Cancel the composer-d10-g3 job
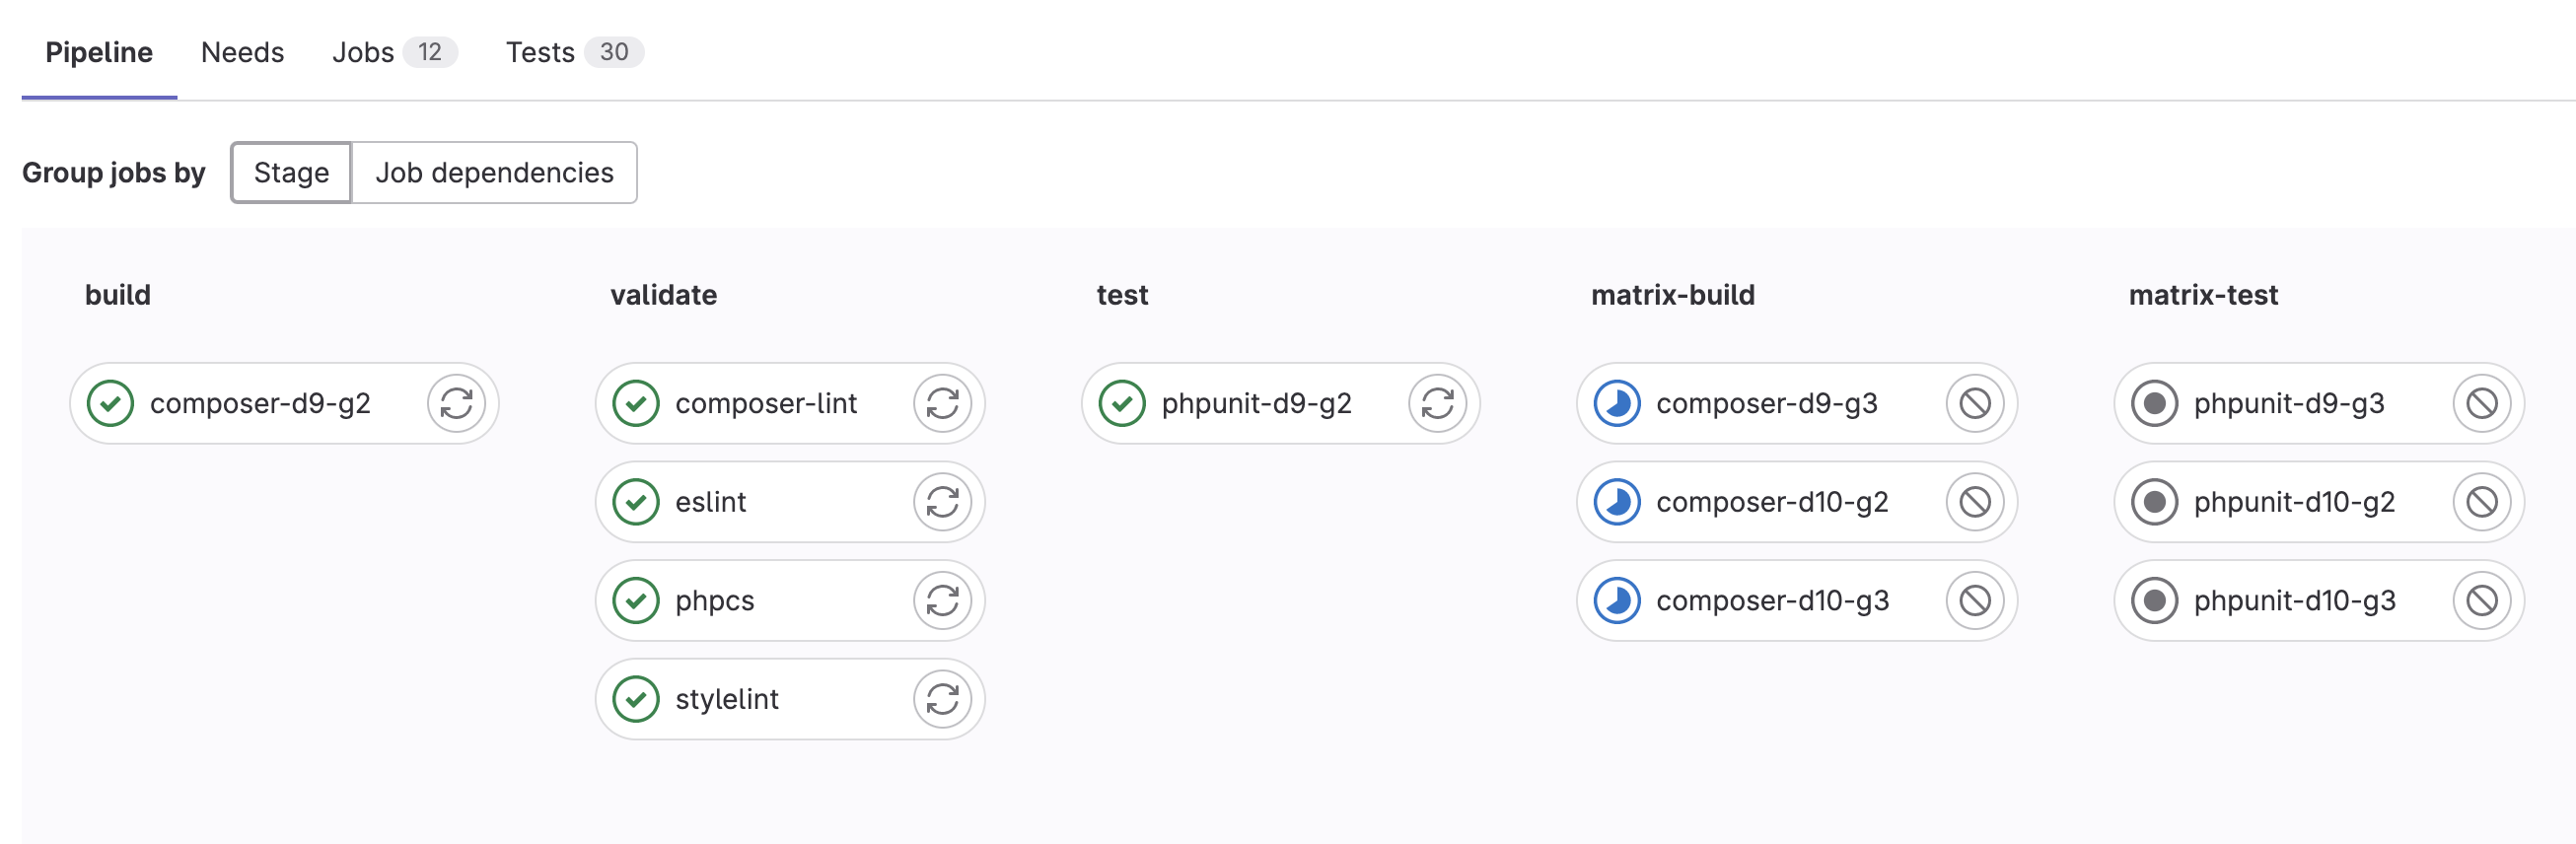2576x844 pixels. [1975, 600]
